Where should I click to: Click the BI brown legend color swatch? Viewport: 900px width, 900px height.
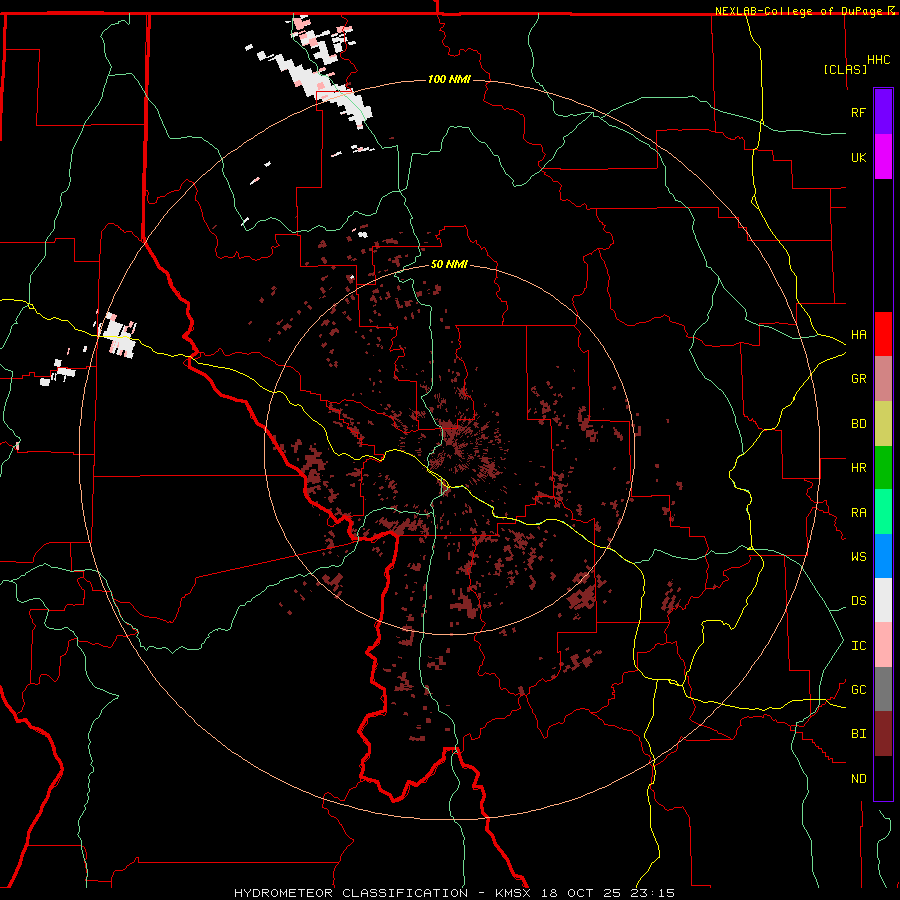(x=883, y=734)
